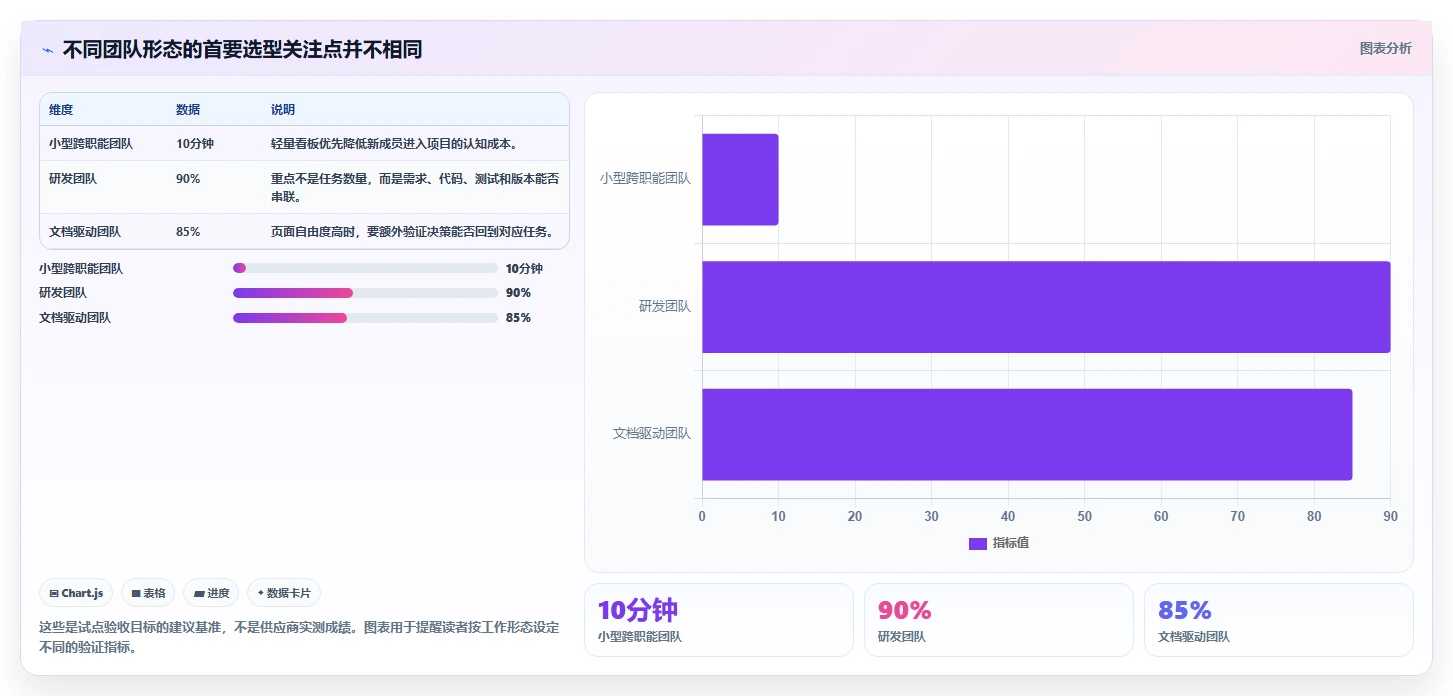Click the lightning icon beside the title

coord(47,50)
